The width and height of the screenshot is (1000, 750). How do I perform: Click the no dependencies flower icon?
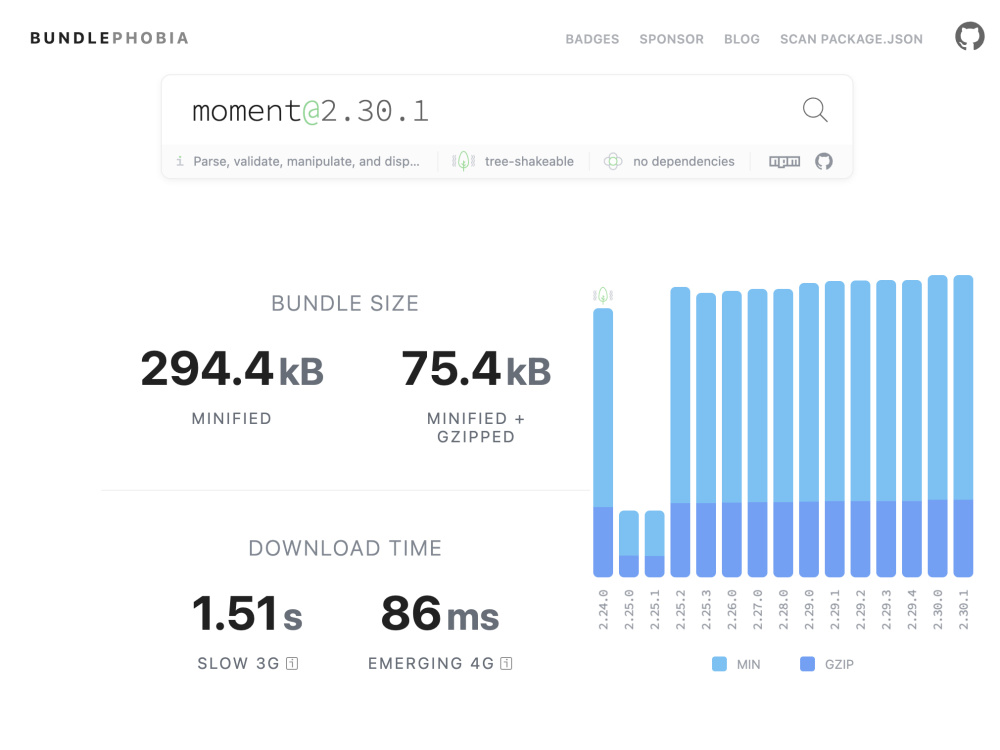pyautogui.click(x=613, y=161)
